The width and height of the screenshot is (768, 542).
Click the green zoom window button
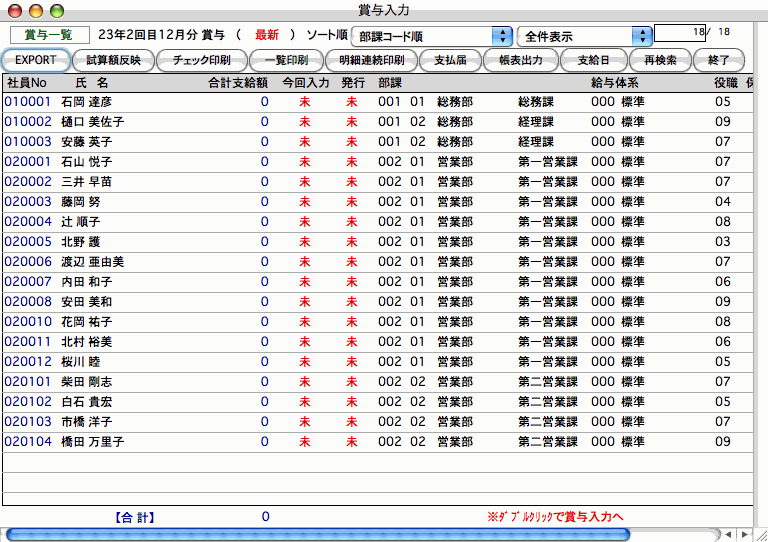point(56,10)
